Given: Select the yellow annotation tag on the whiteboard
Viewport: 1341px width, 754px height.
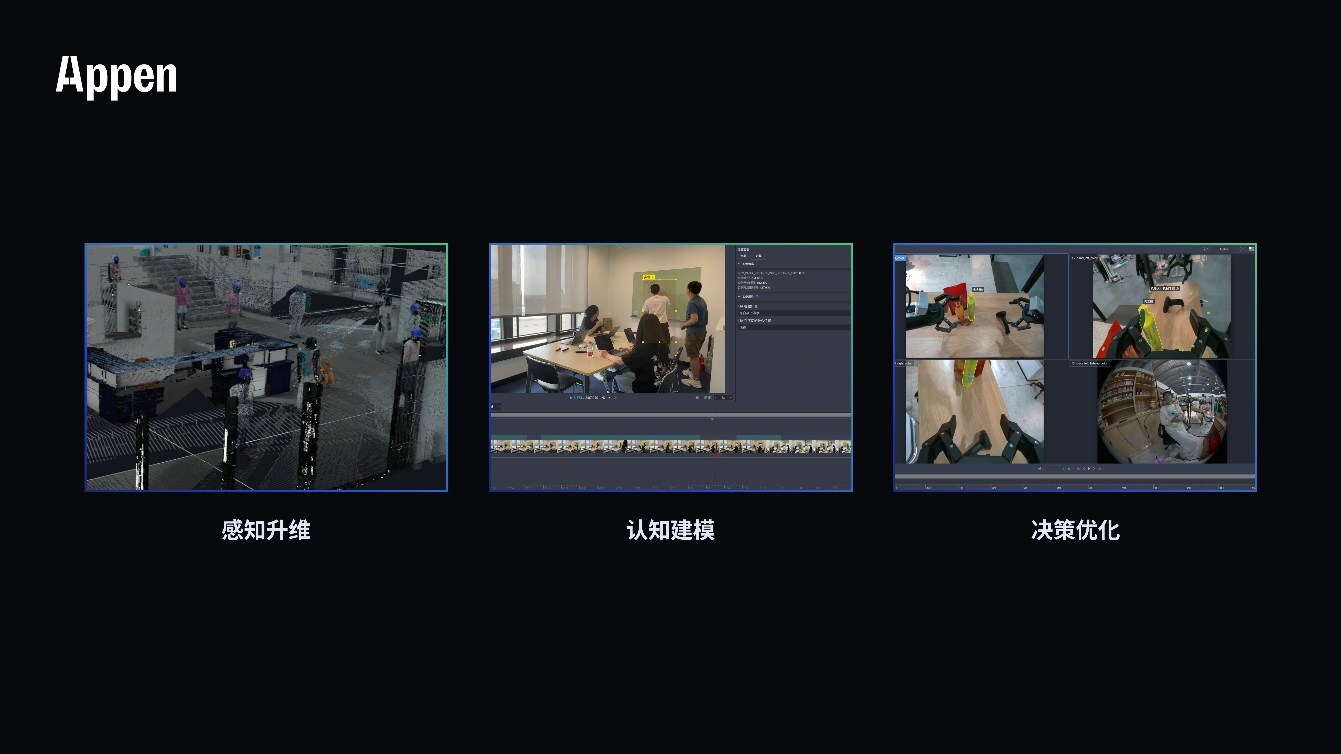Looking at the screenshot, I should [648, 277].
